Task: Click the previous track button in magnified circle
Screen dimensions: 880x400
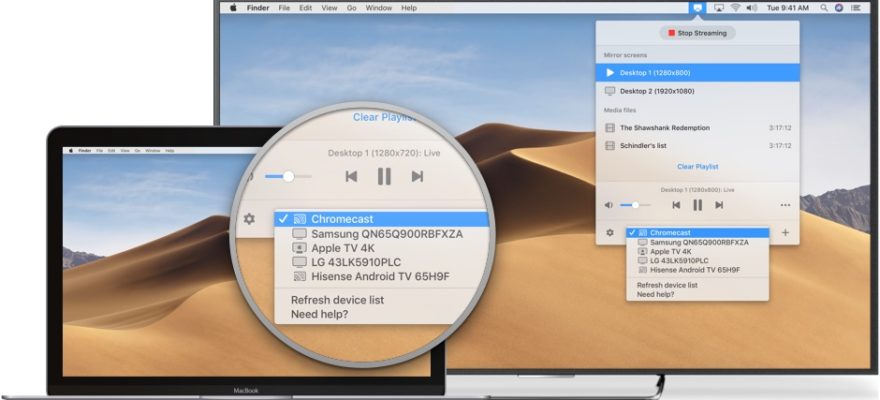Action: (351, 176)
